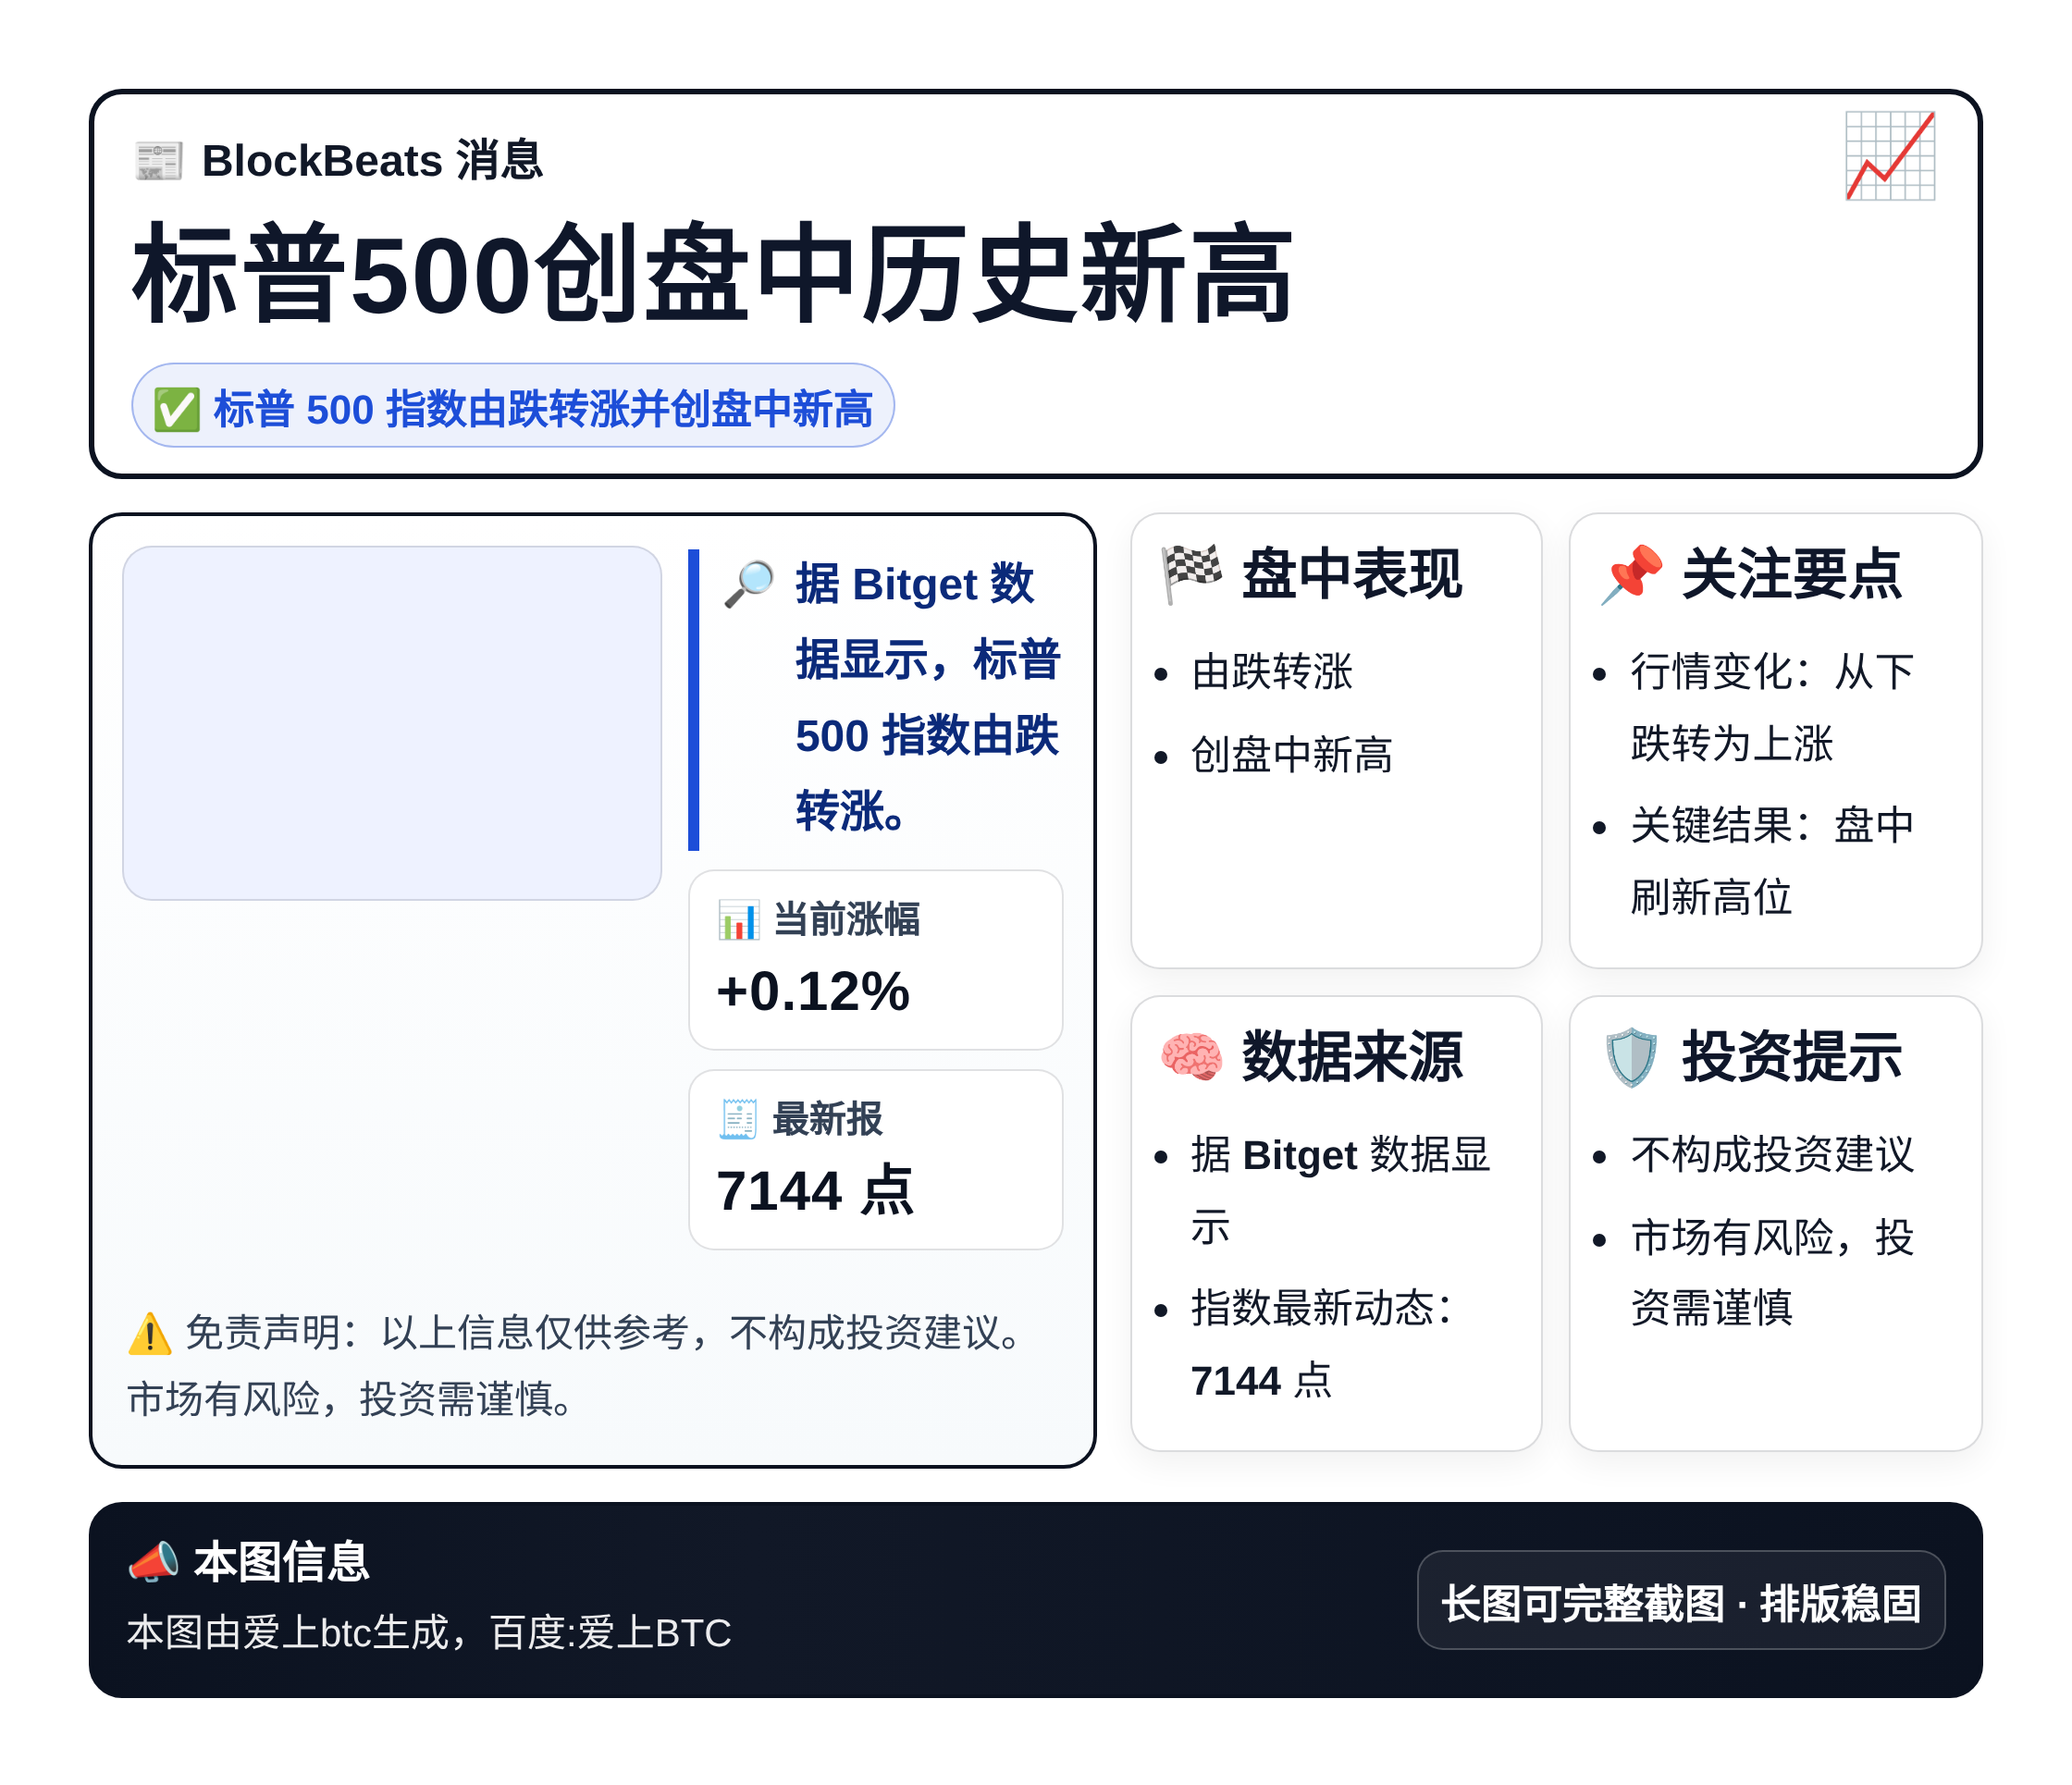Click the 标普 500 指数由跌转涨并创盘中新高 pill
Image resolution: width=2072 pixels, height=1785 pixels.
513,405
